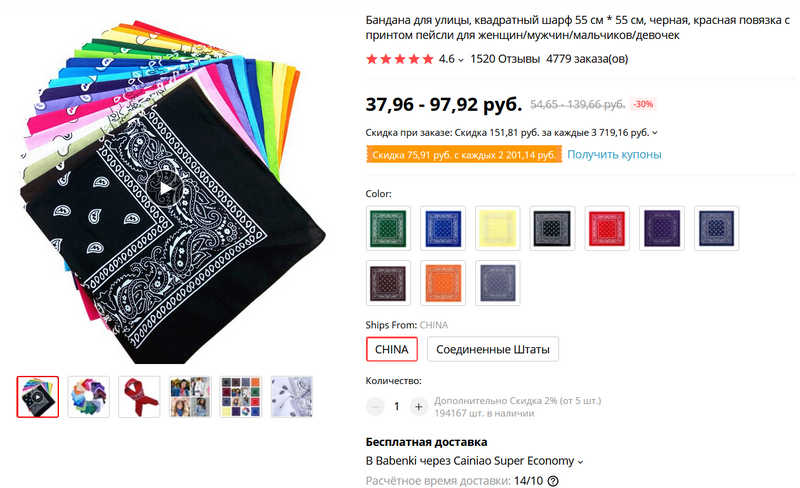Click the Получить купоны link
Screen dimensions: 800x488
pyautogui.click(x=614, y=155)
